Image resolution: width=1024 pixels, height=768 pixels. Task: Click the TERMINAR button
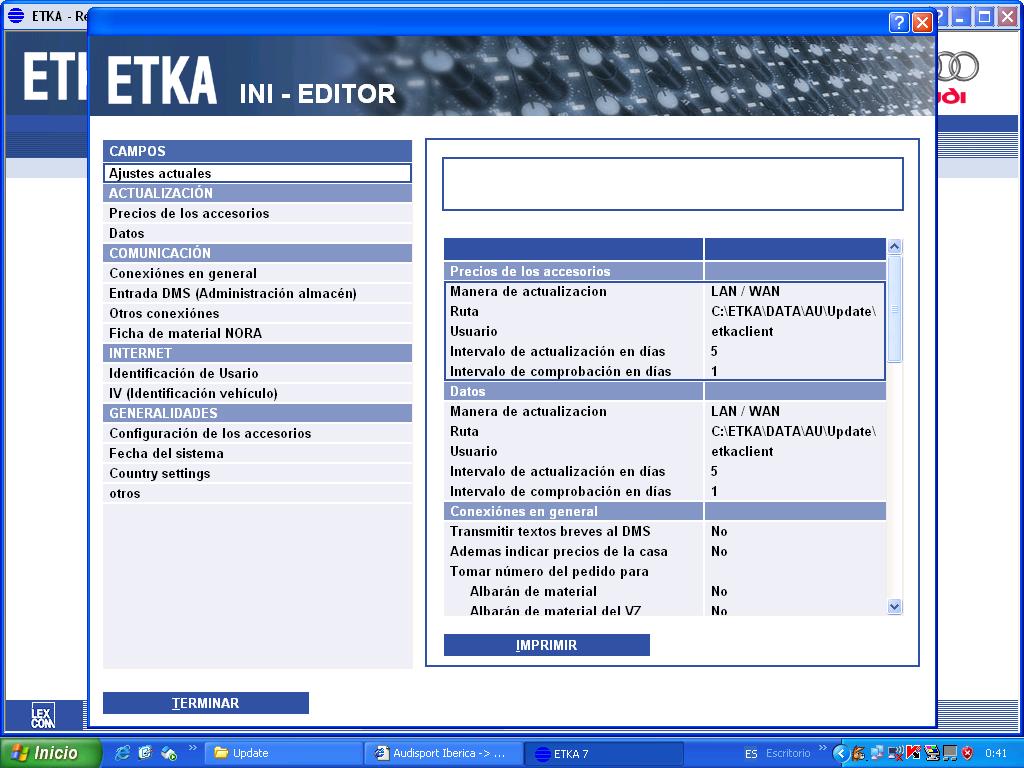[206, 703]
